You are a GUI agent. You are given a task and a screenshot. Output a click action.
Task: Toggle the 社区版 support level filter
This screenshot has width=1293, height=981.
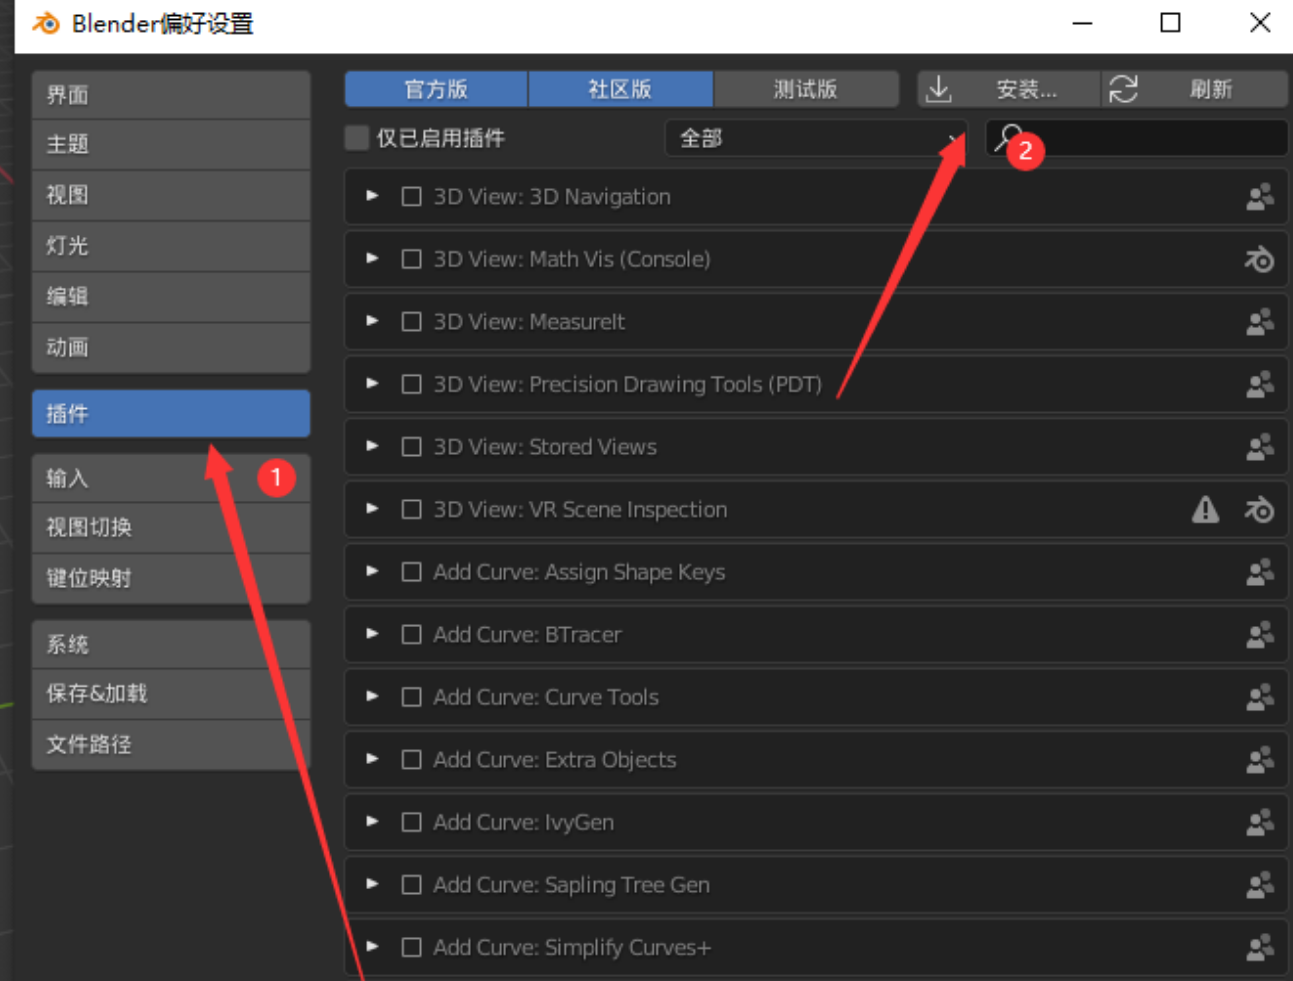point(620,89)
